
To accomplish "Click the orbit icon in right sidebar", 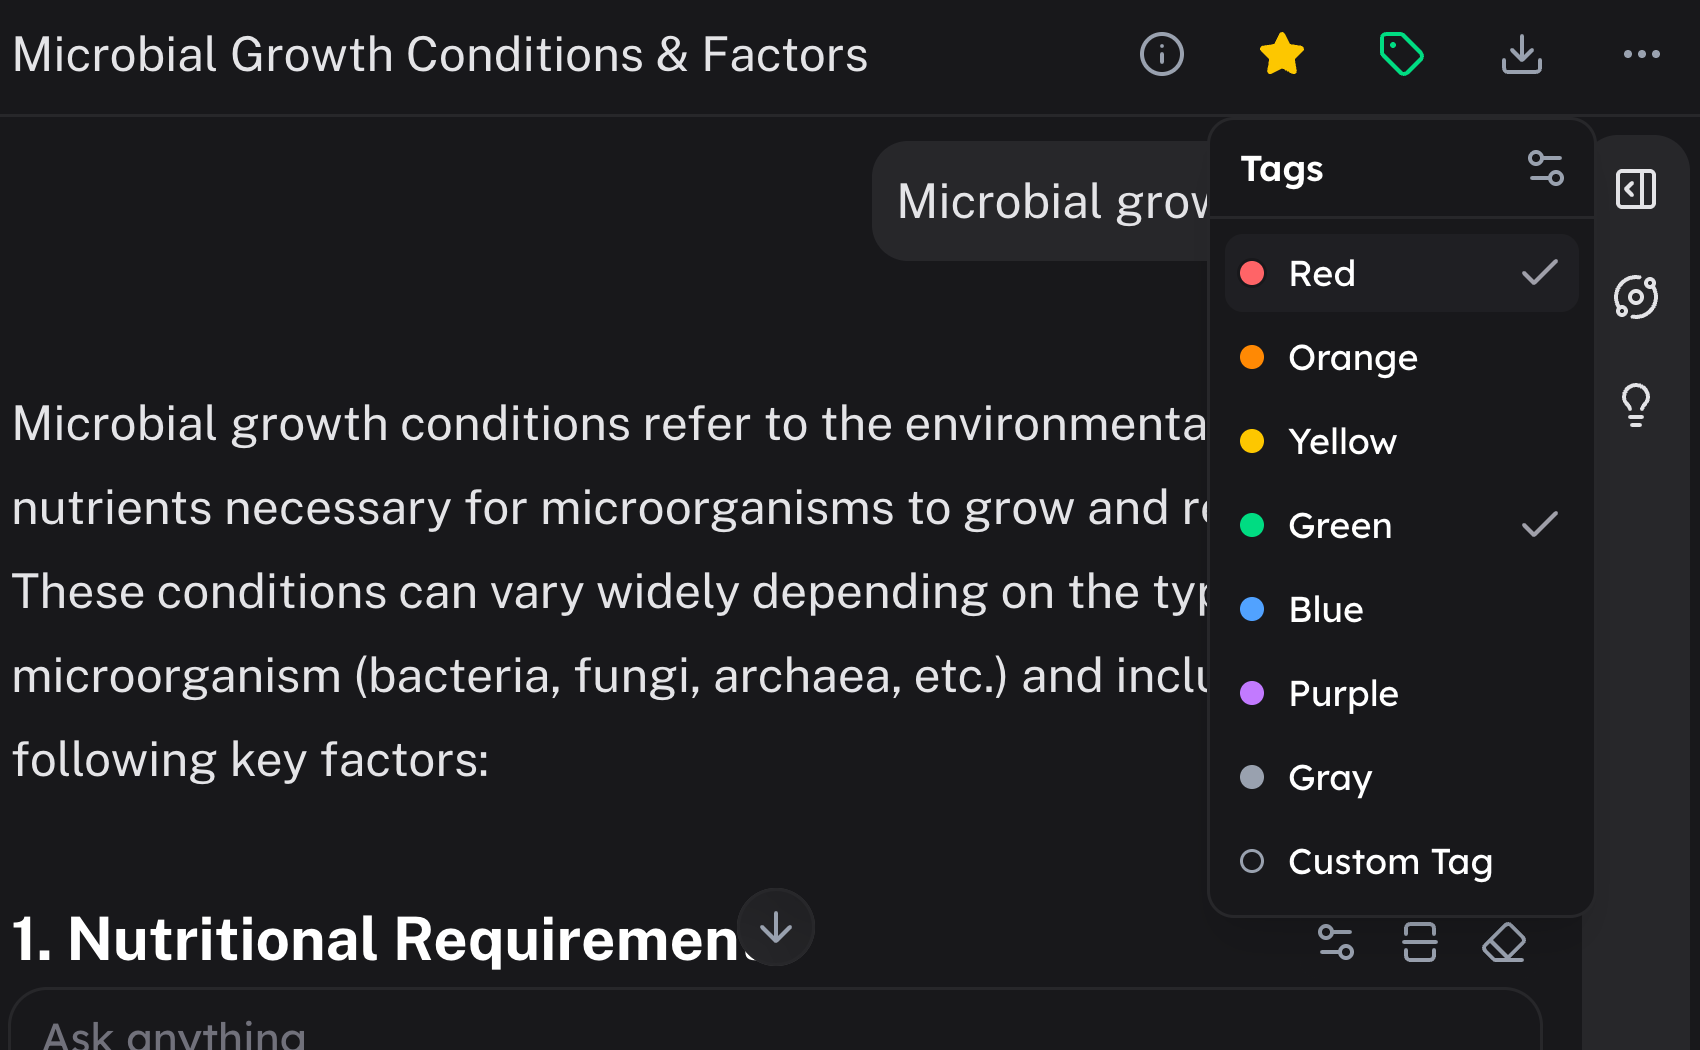I will pos(1636,297).
